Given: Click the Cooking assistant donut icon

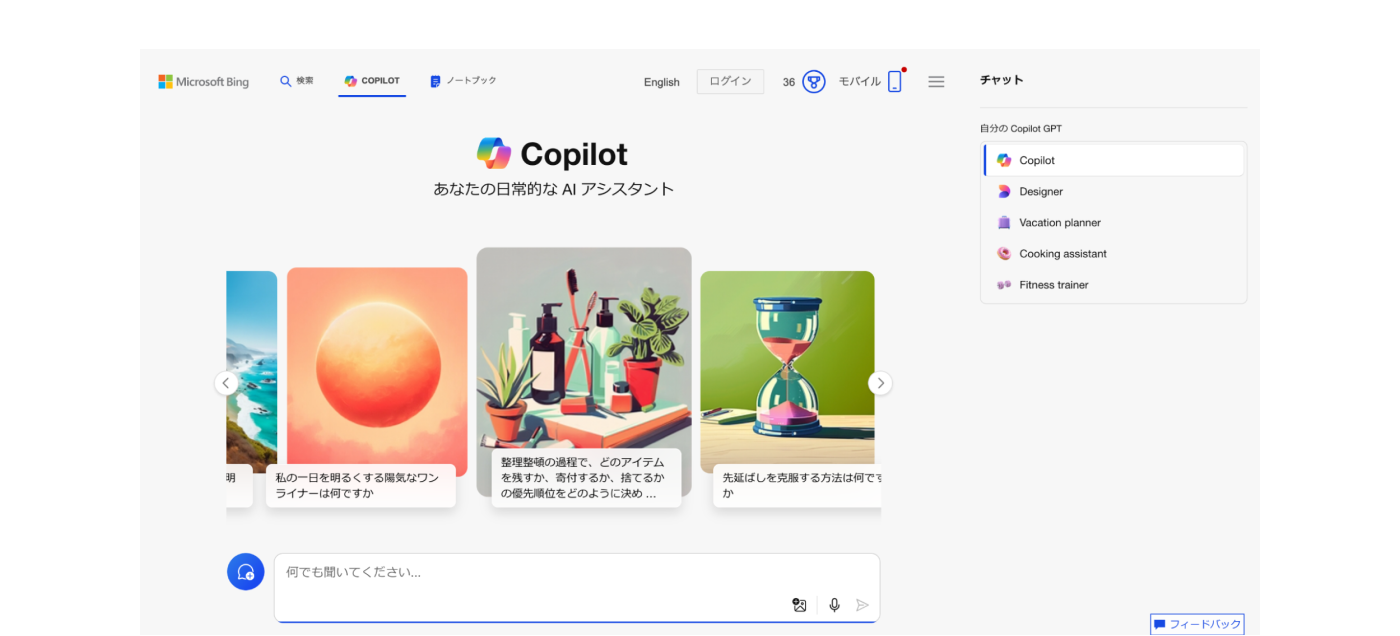Looking at the screenshot, I should tap(1004, 253).
